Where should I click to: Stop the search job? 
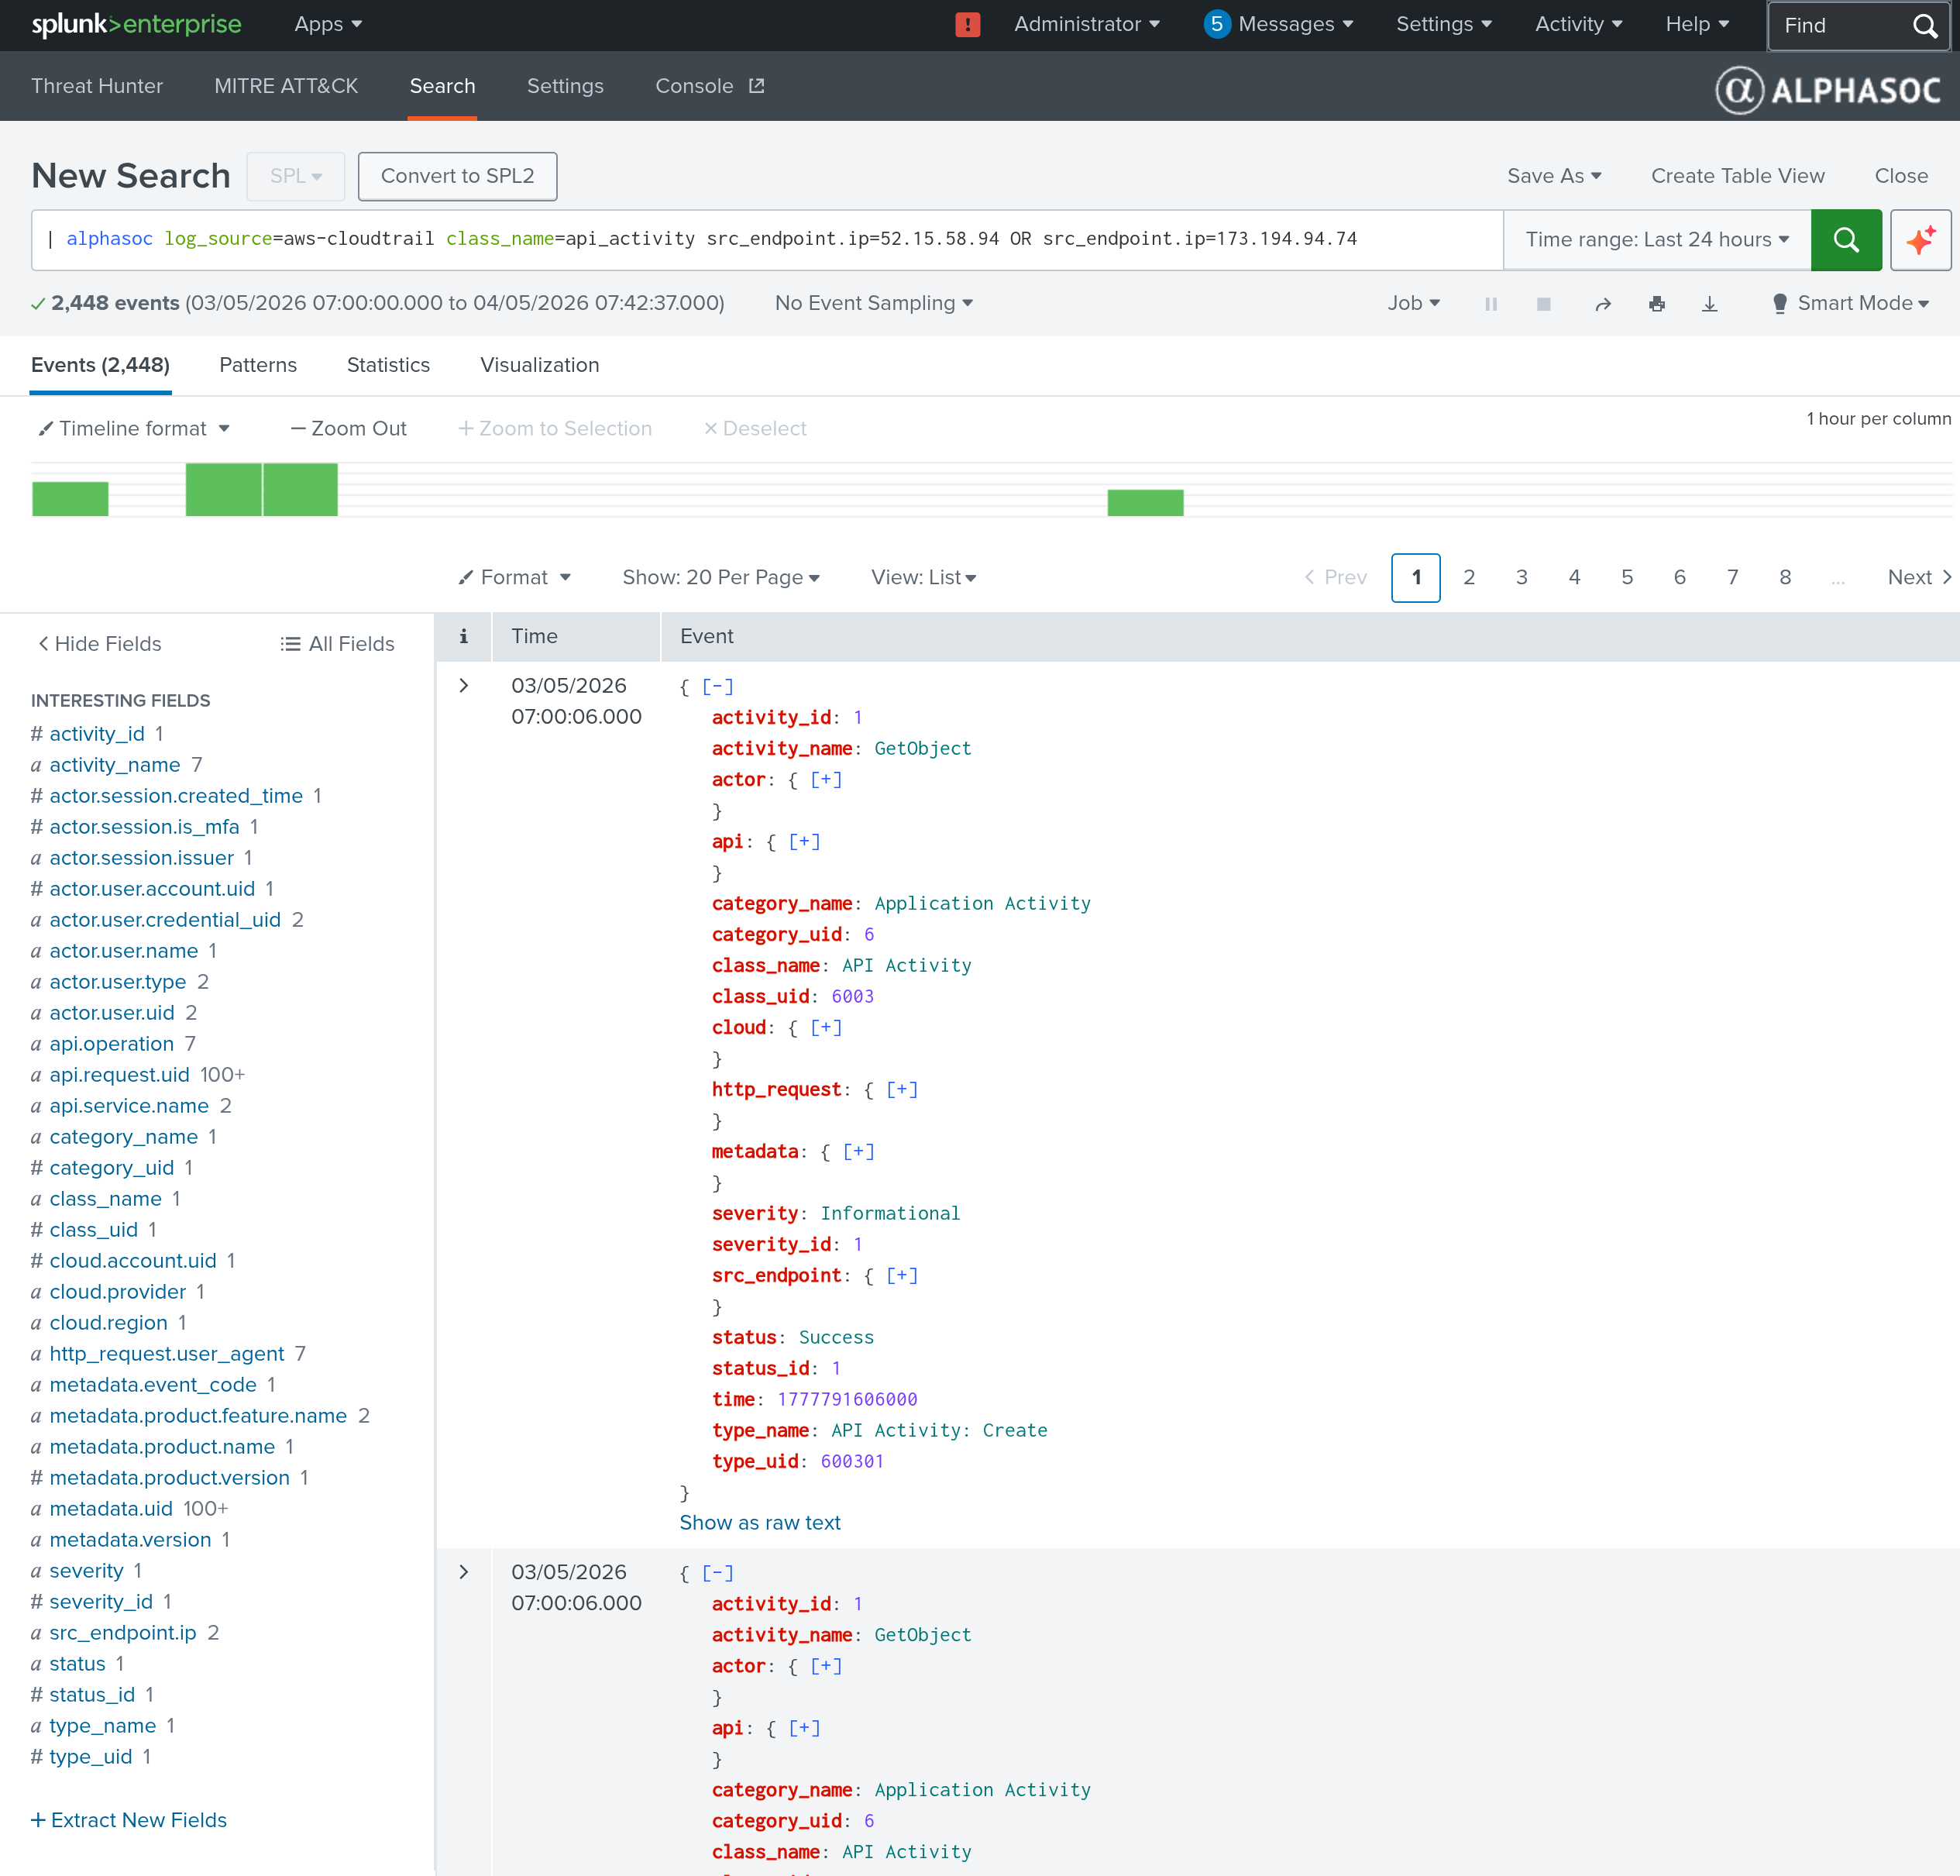tap(1544, 304)
